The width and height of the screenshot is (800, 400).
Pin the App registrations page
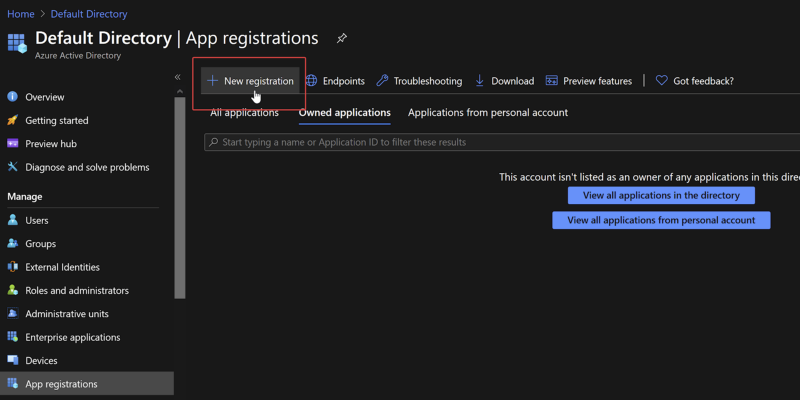point(342,38)
